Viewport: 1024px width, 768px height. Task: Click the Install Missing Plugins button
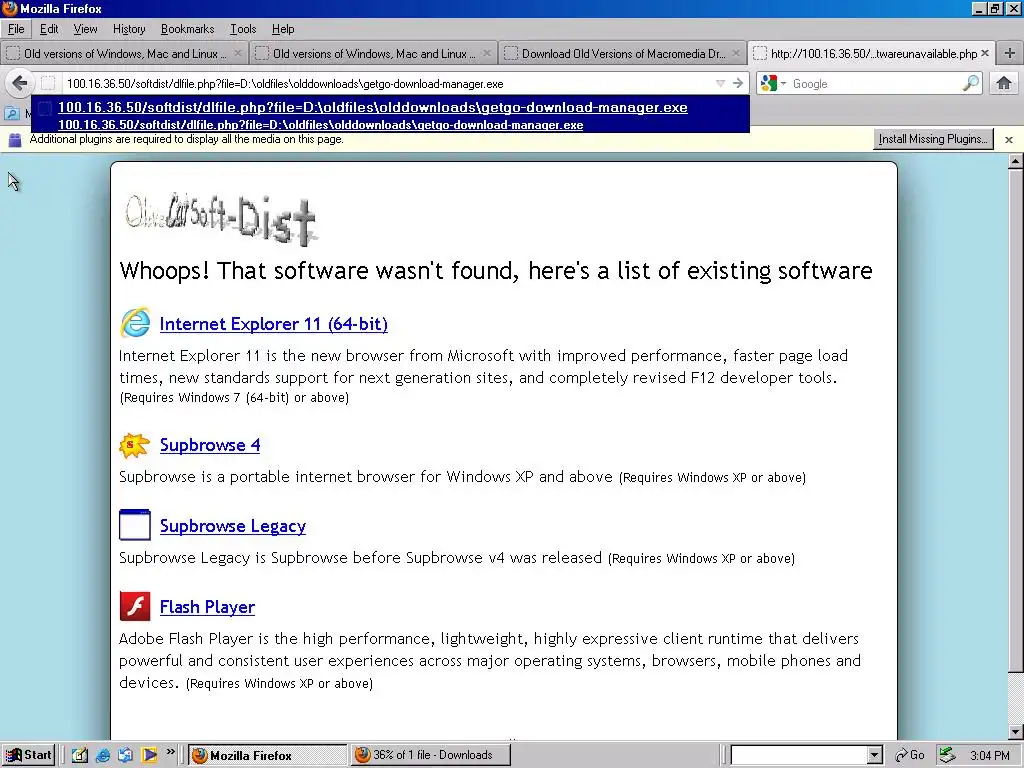click(x=933, y=139)
